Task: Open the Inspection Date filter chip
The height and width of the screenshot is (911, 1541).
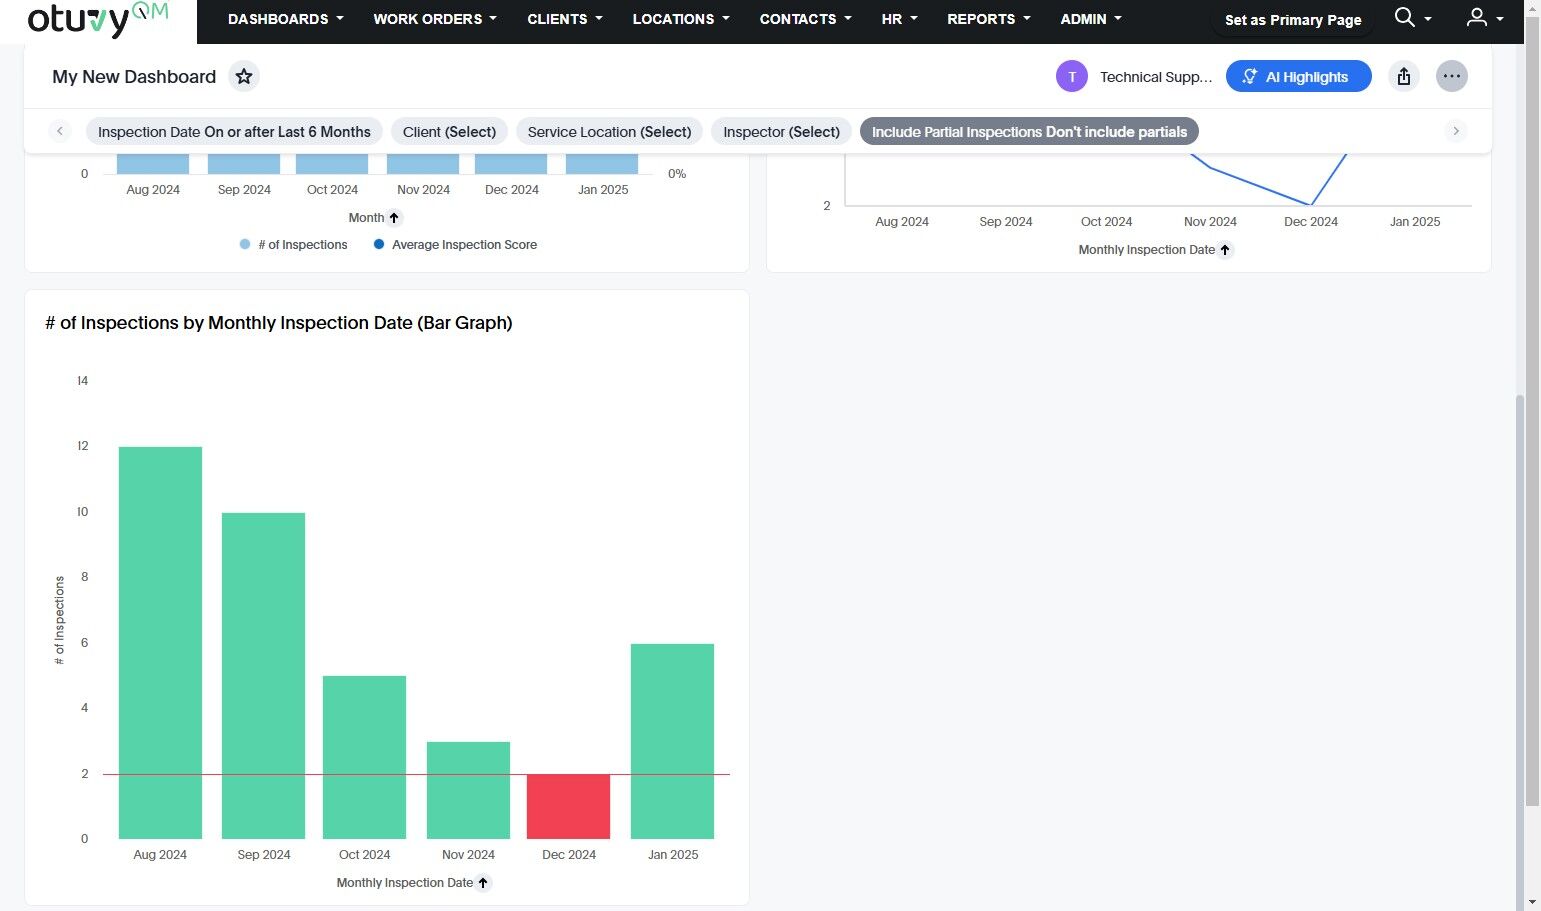Action: coord(234,132)
